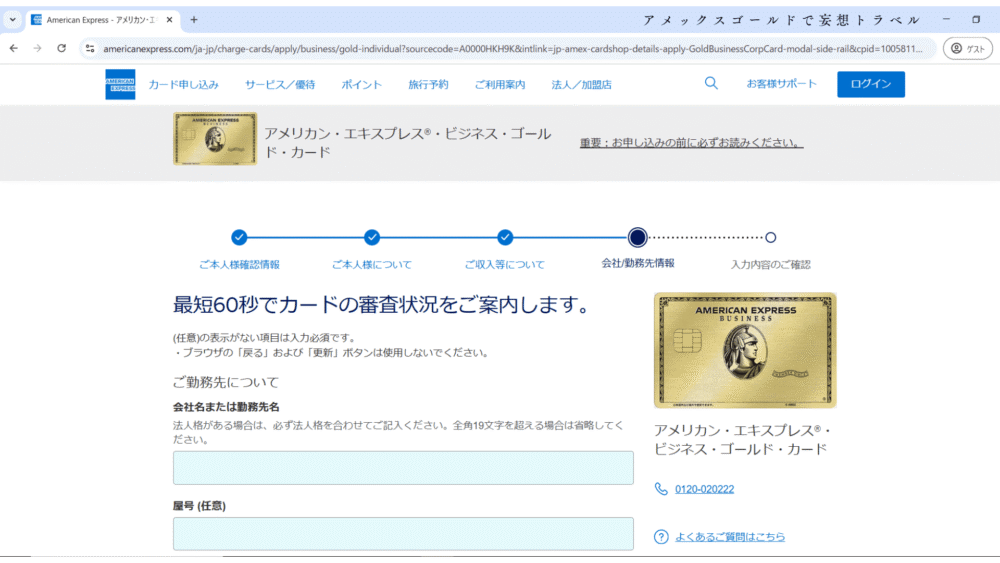Screen dimensions: 1000x563
Task: Click the browser address bar URL
Action: [x=512, y=48]
